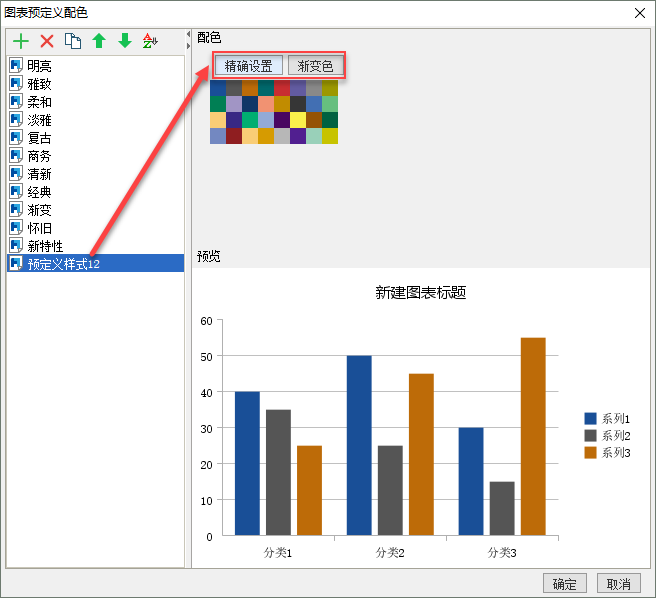Viewport: 656px width, 598px height.
Task: Select the 复古 color scheme
Action: tap(95, 138)
